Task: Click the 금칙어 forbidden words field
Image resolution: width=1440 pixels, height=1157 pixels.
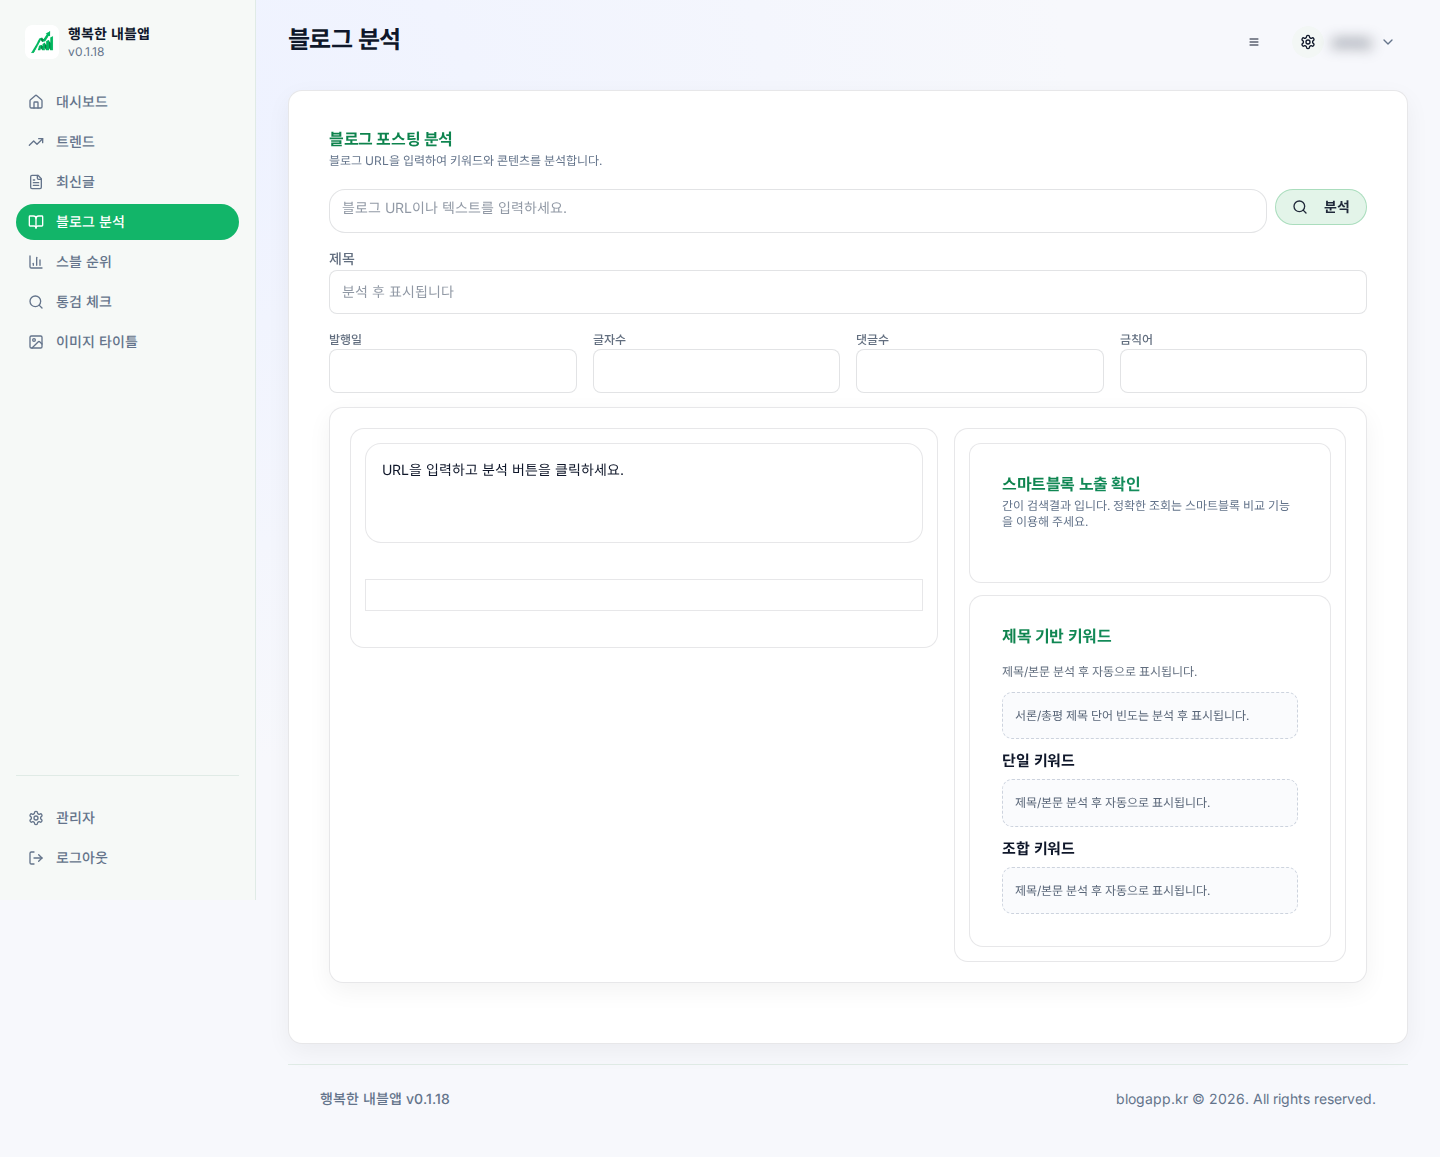Action: pyautogui.click(x=1242, y=371)
